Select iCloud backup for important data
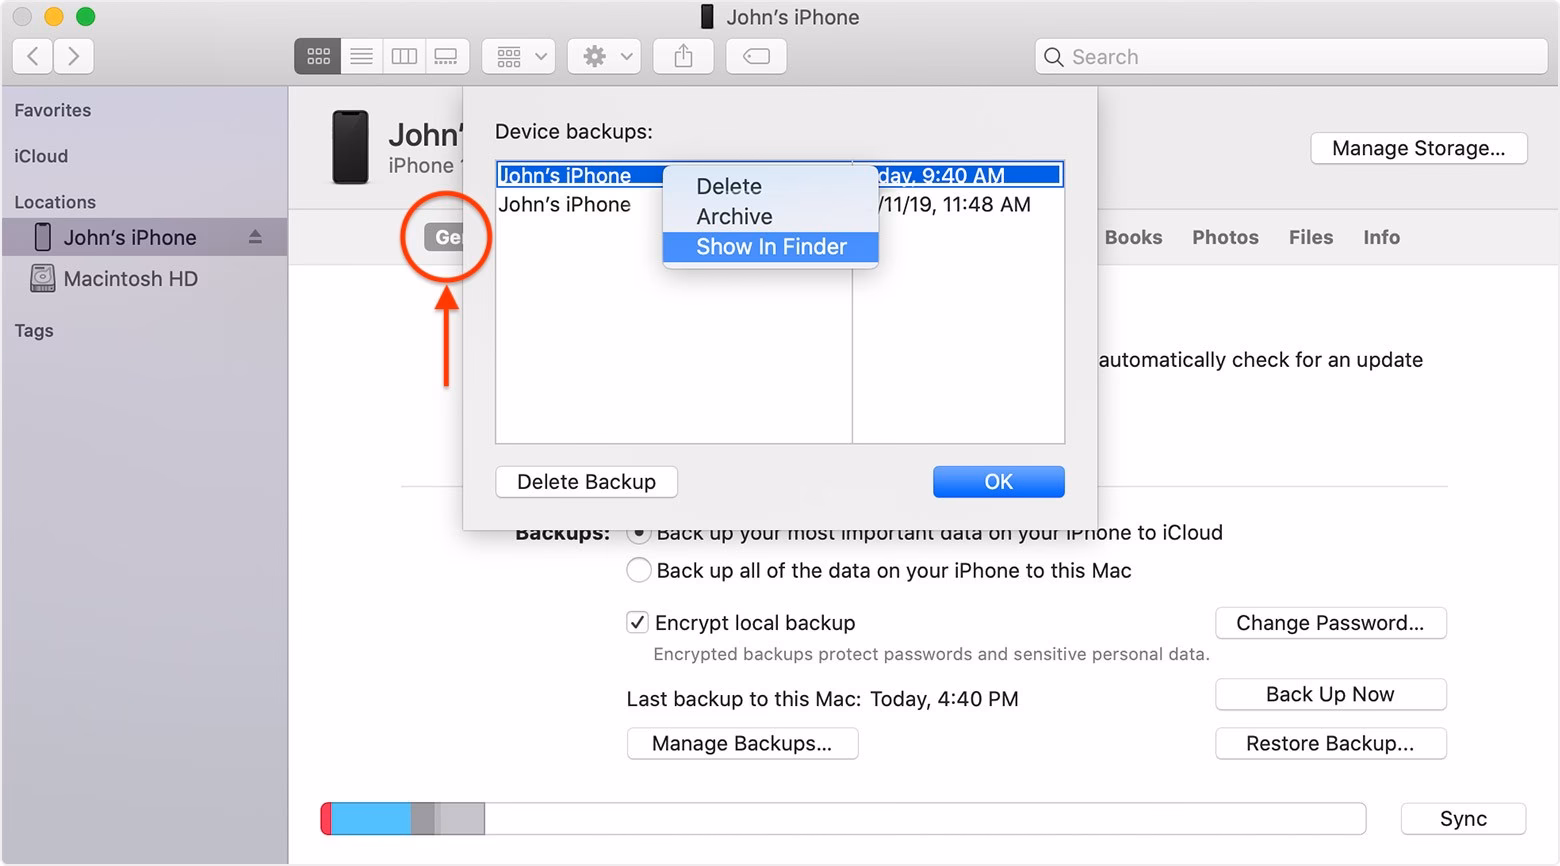The width and height of the screenshot is (1560, 866). pos(639,532)
